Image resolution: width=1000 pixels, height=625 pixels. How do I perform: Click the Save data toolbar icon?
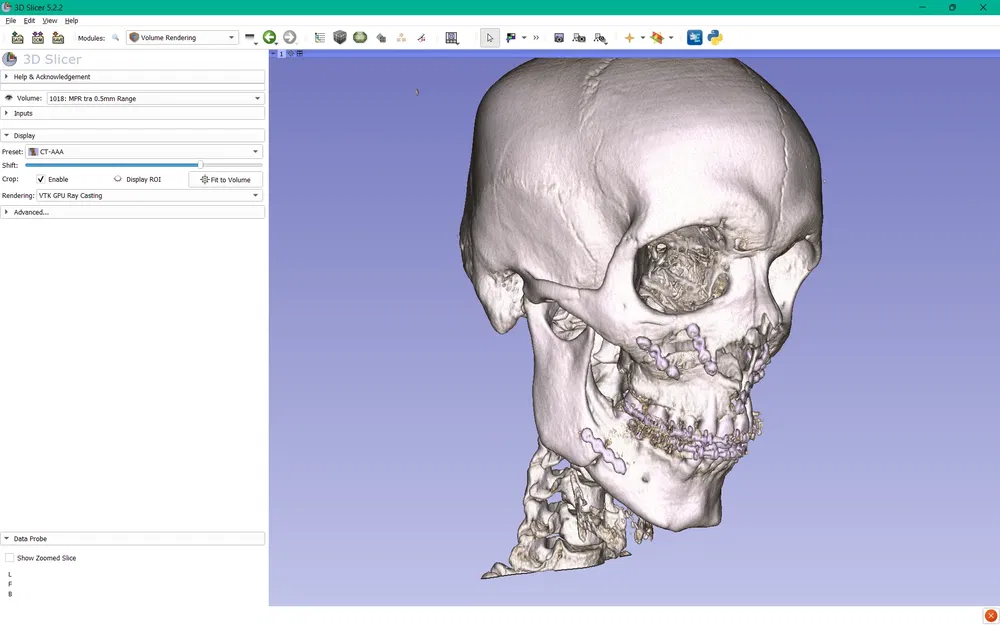tap(58, 38)
